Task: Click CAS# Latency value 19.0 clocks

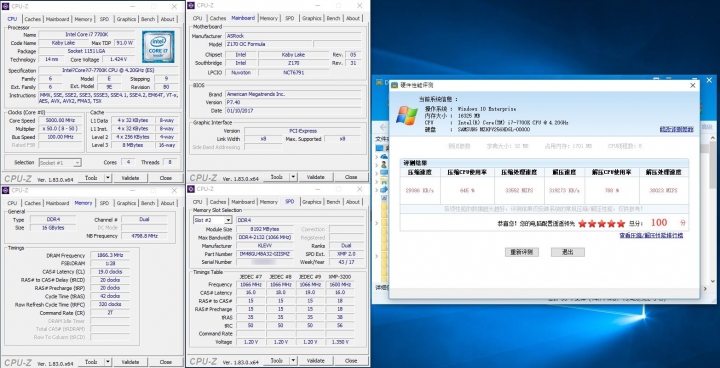Action: [x=110, y=272]
